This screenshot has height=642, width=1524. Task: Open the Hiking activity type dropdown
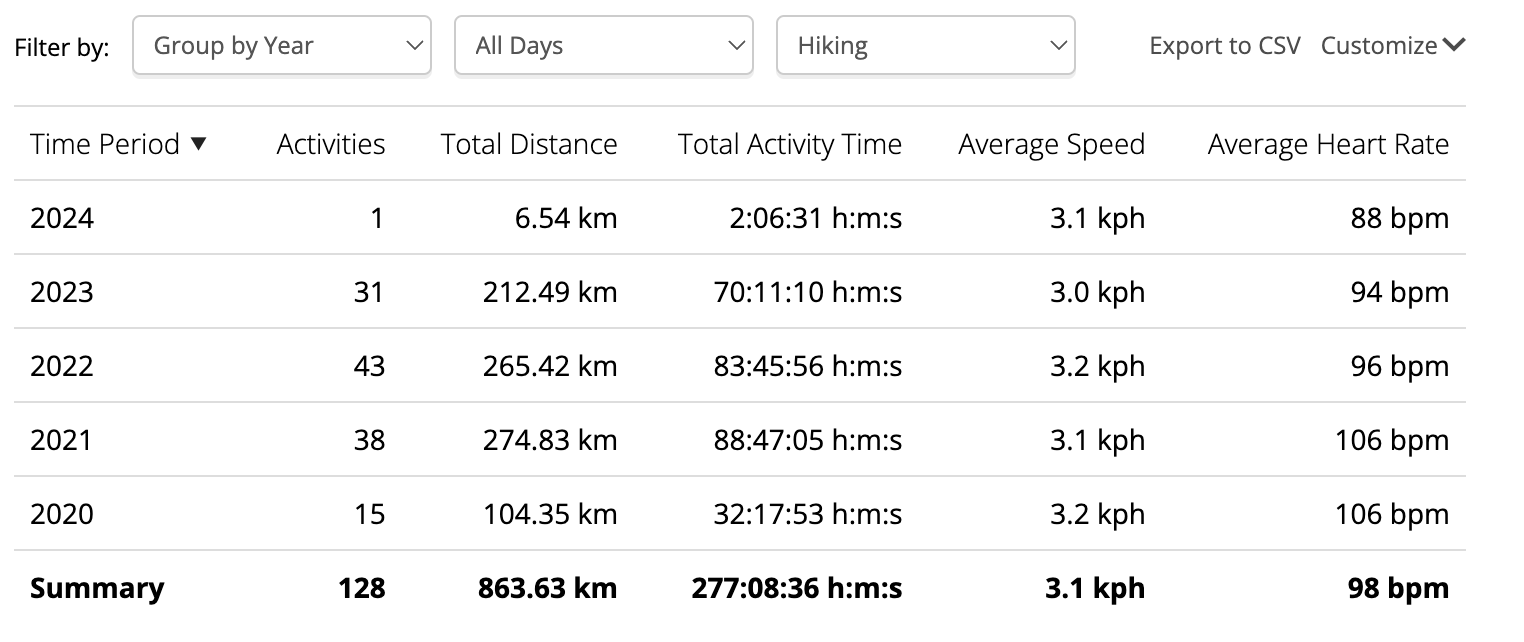point(926,45)
